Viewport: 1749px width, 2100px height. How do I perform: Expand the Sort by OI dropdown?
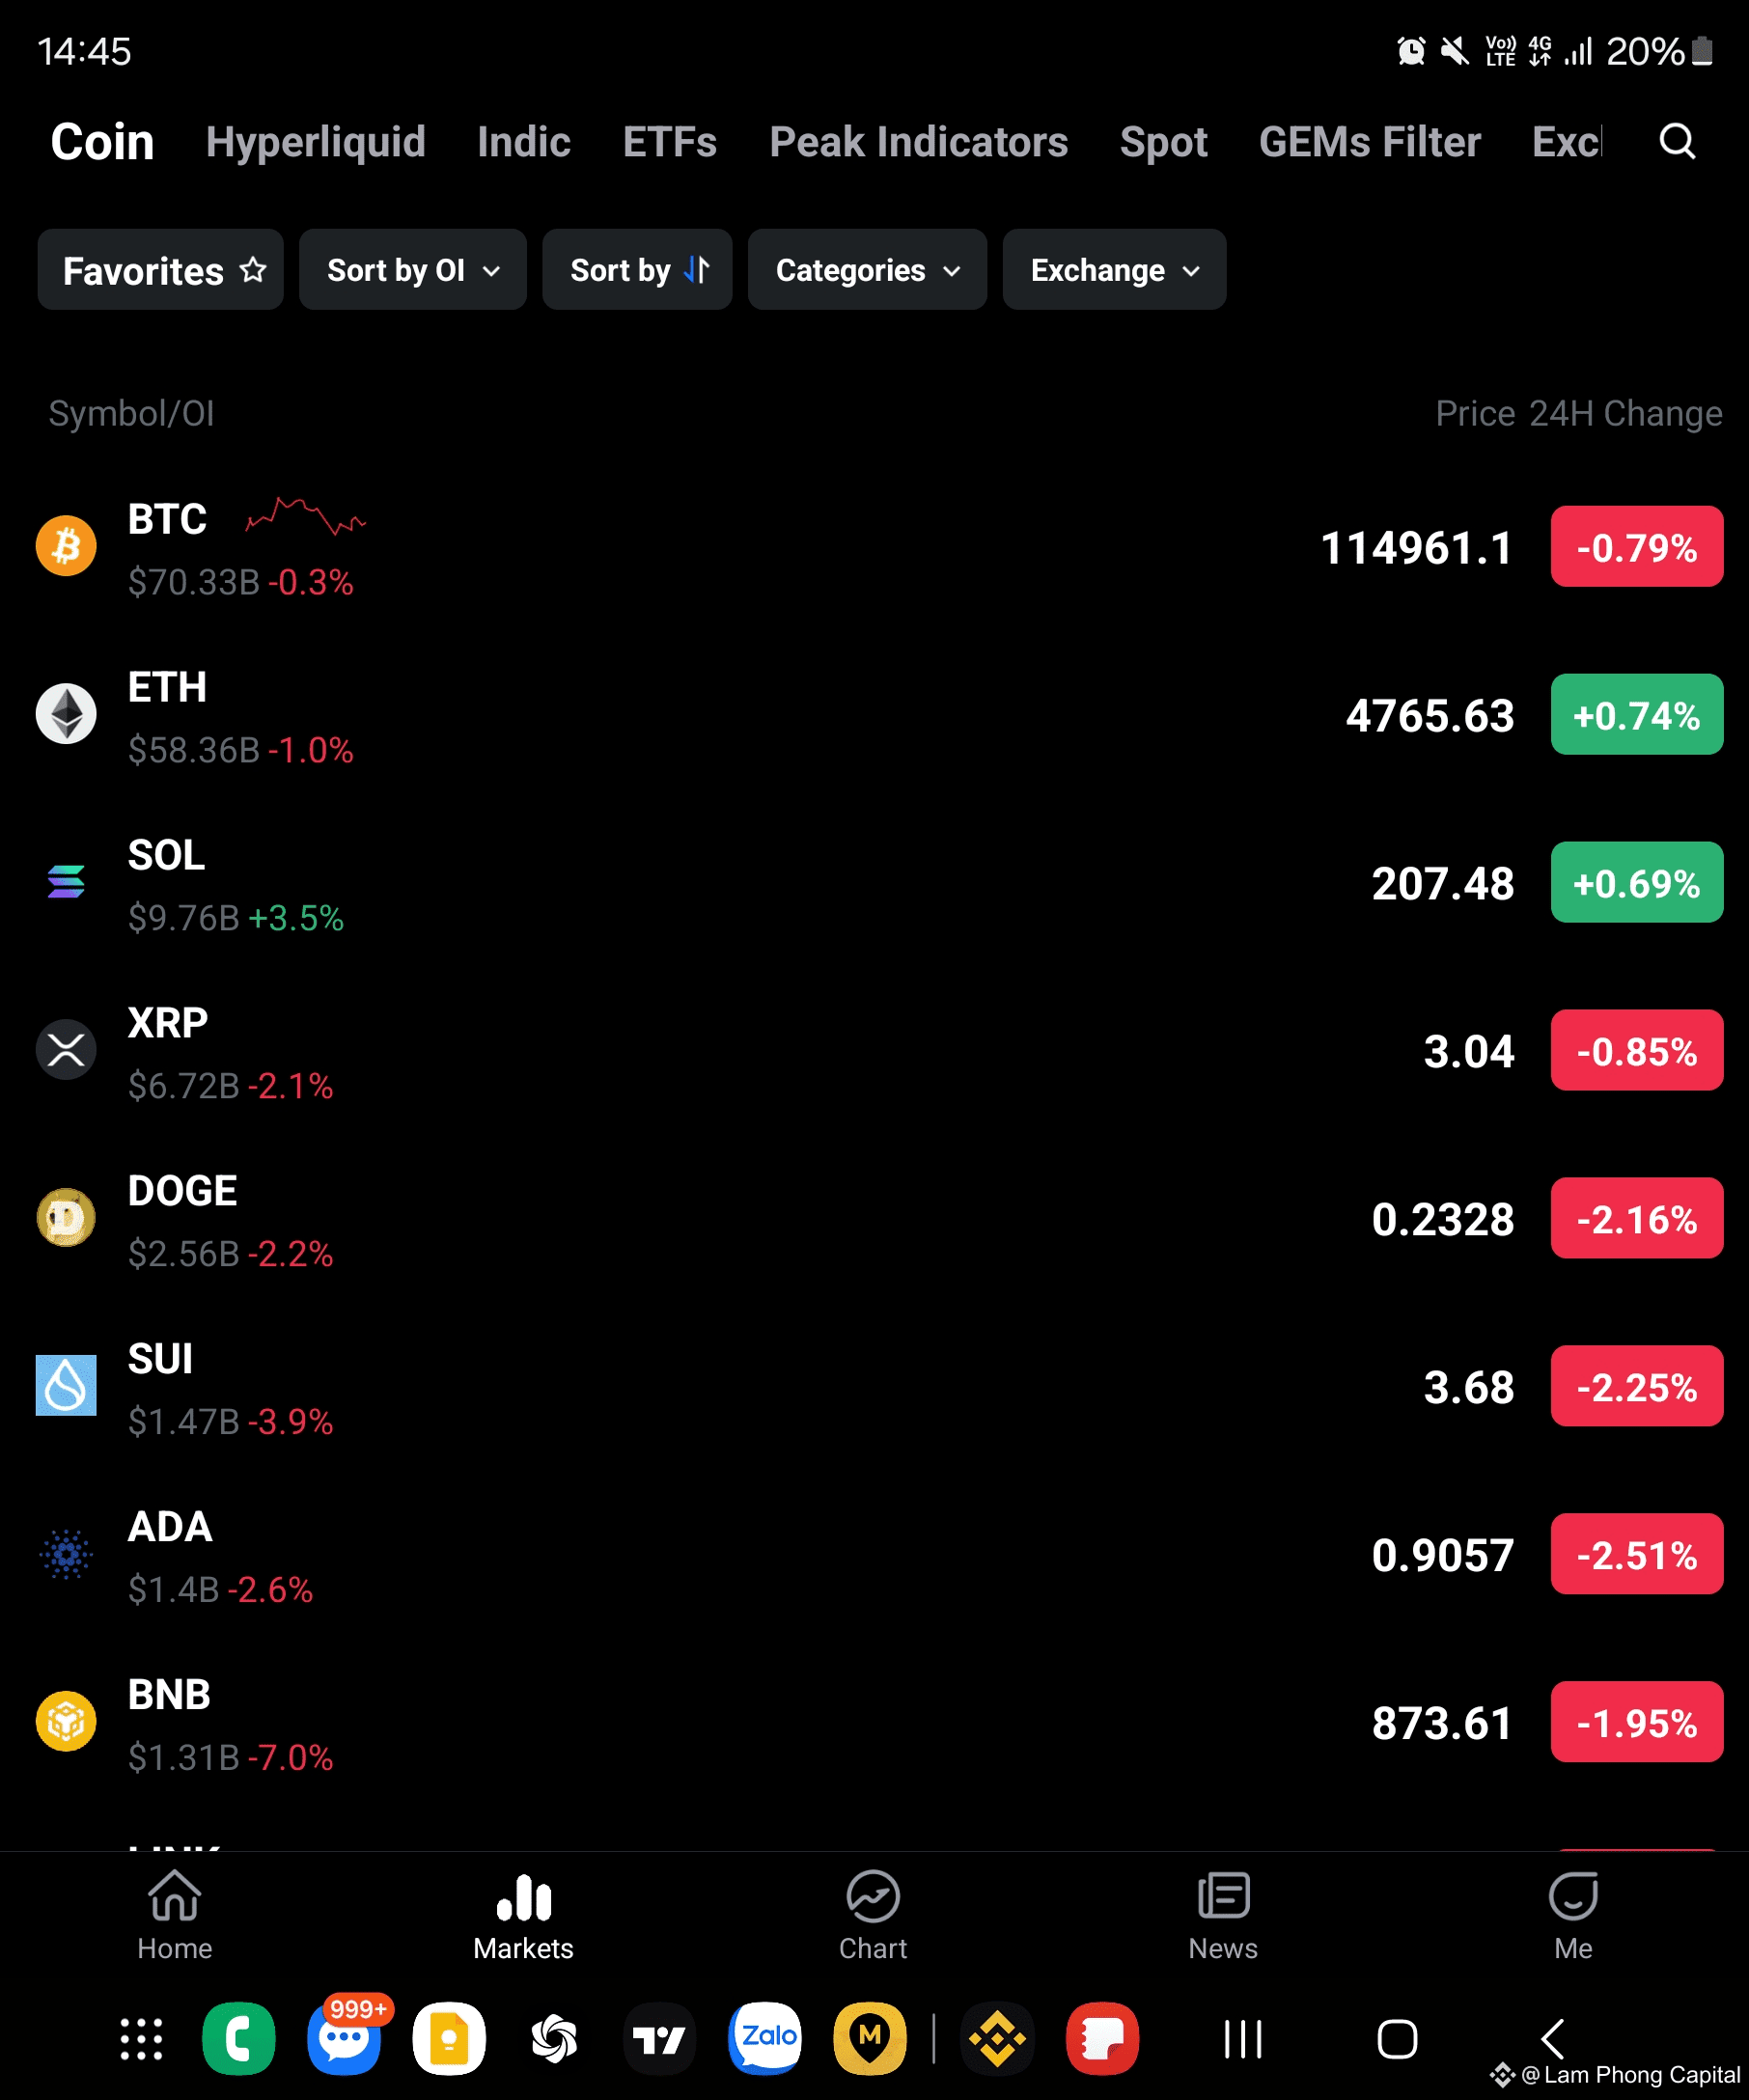tap(412, 270)
